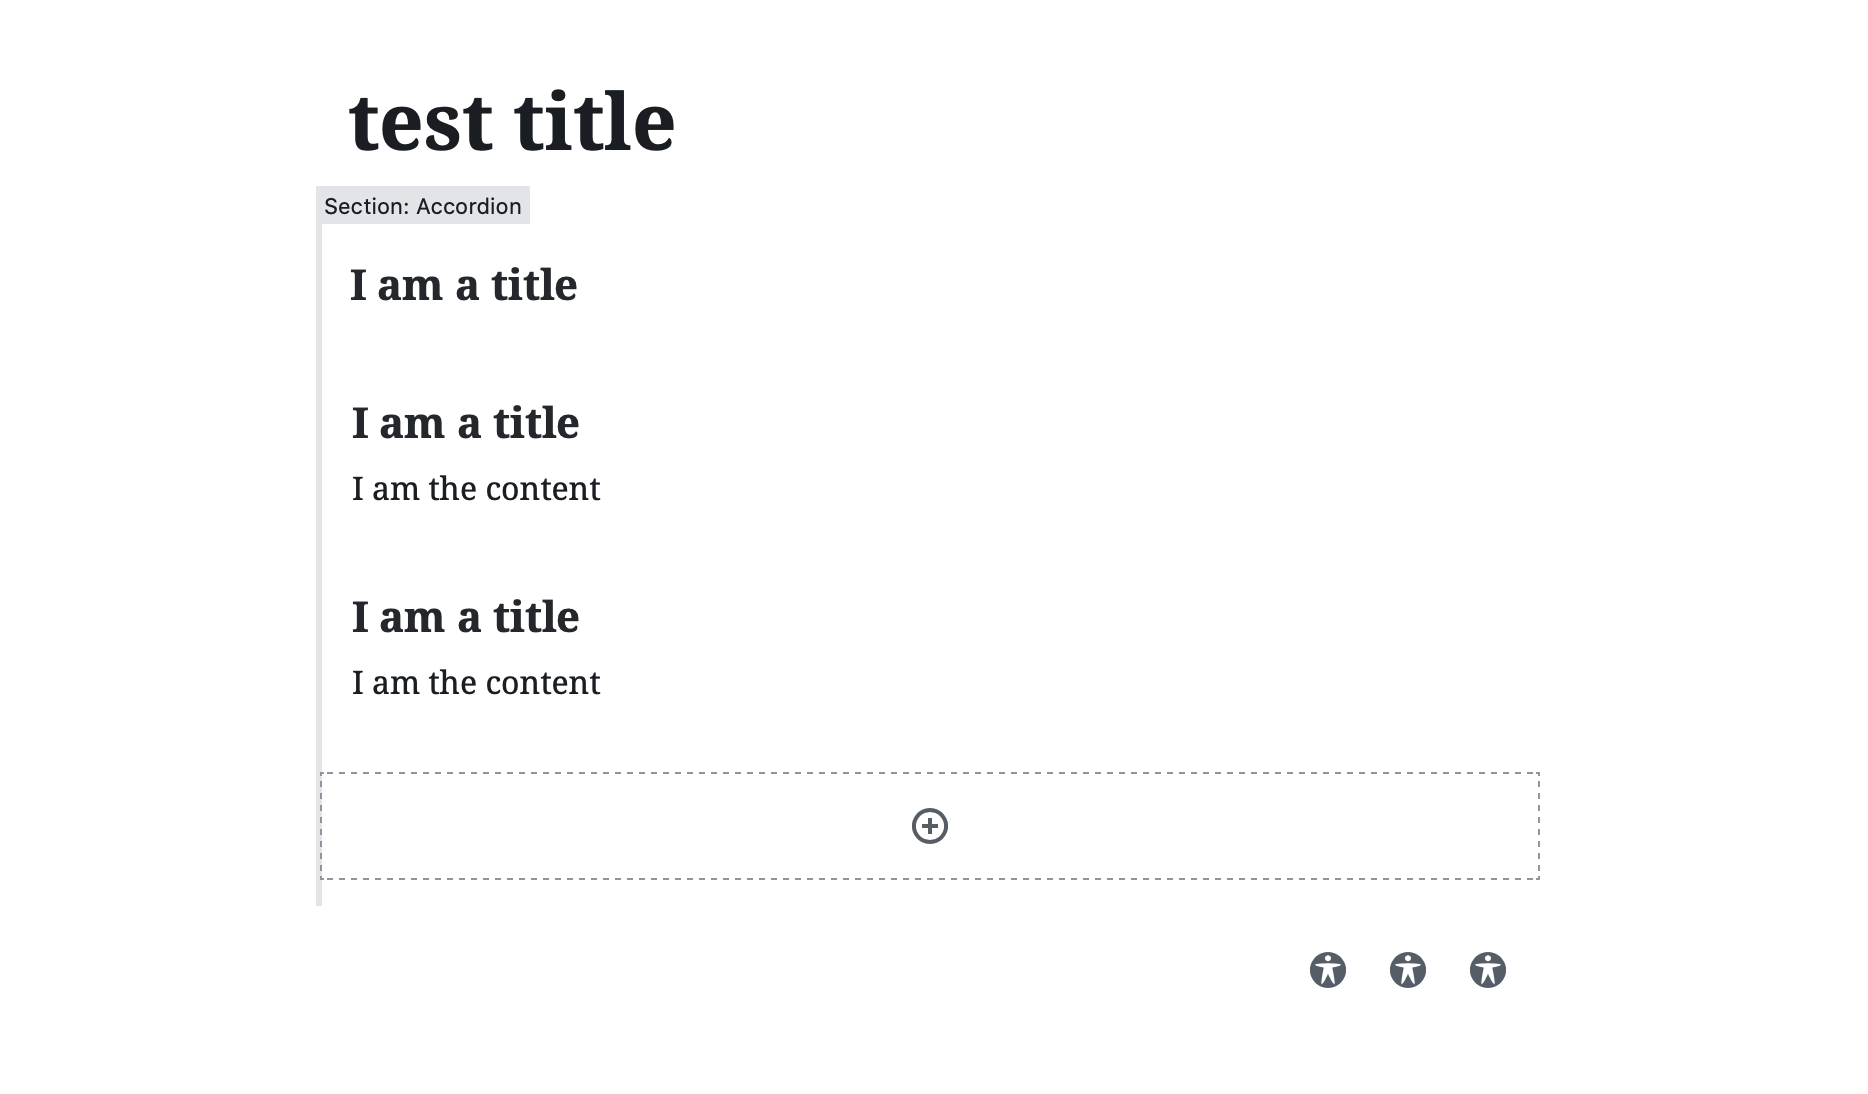This screenshot has width=1868, height=1094.
Task: Click inside the dashed block appender box
Action: tap(930, 826)
